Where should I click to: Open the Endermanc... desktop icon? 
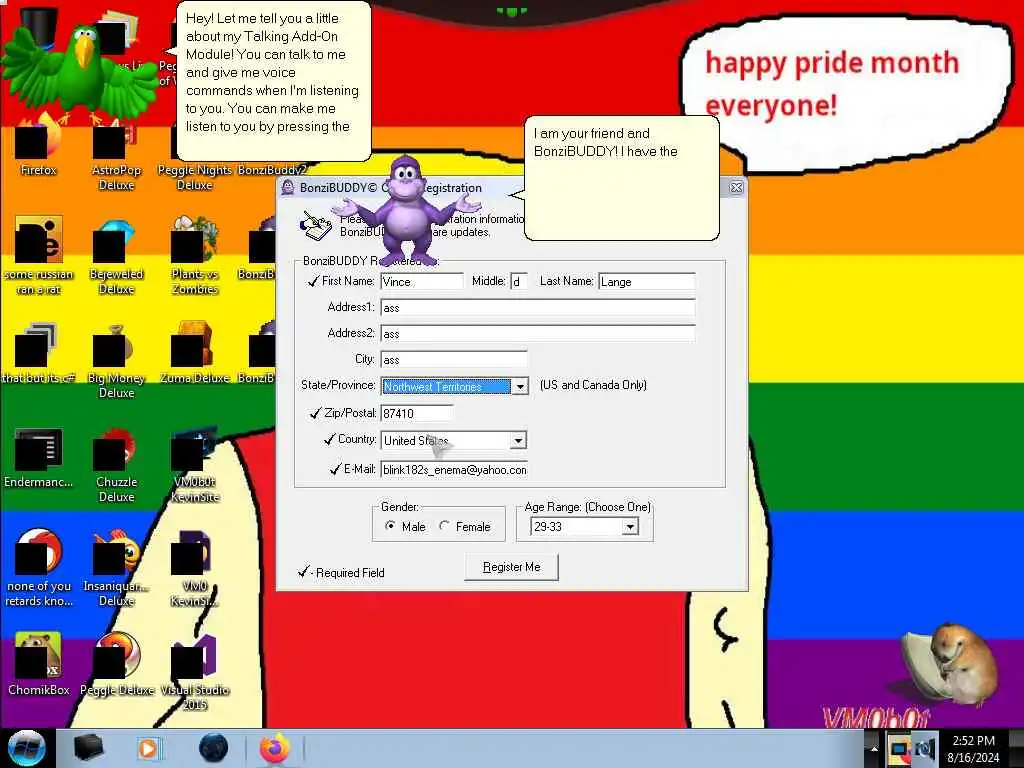(x=39, y=457)
